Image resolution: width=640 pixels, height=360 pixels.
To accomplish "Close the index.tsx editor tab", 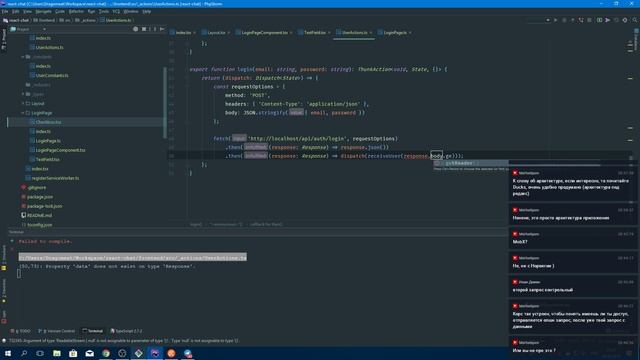I will (x=194, y=33).
